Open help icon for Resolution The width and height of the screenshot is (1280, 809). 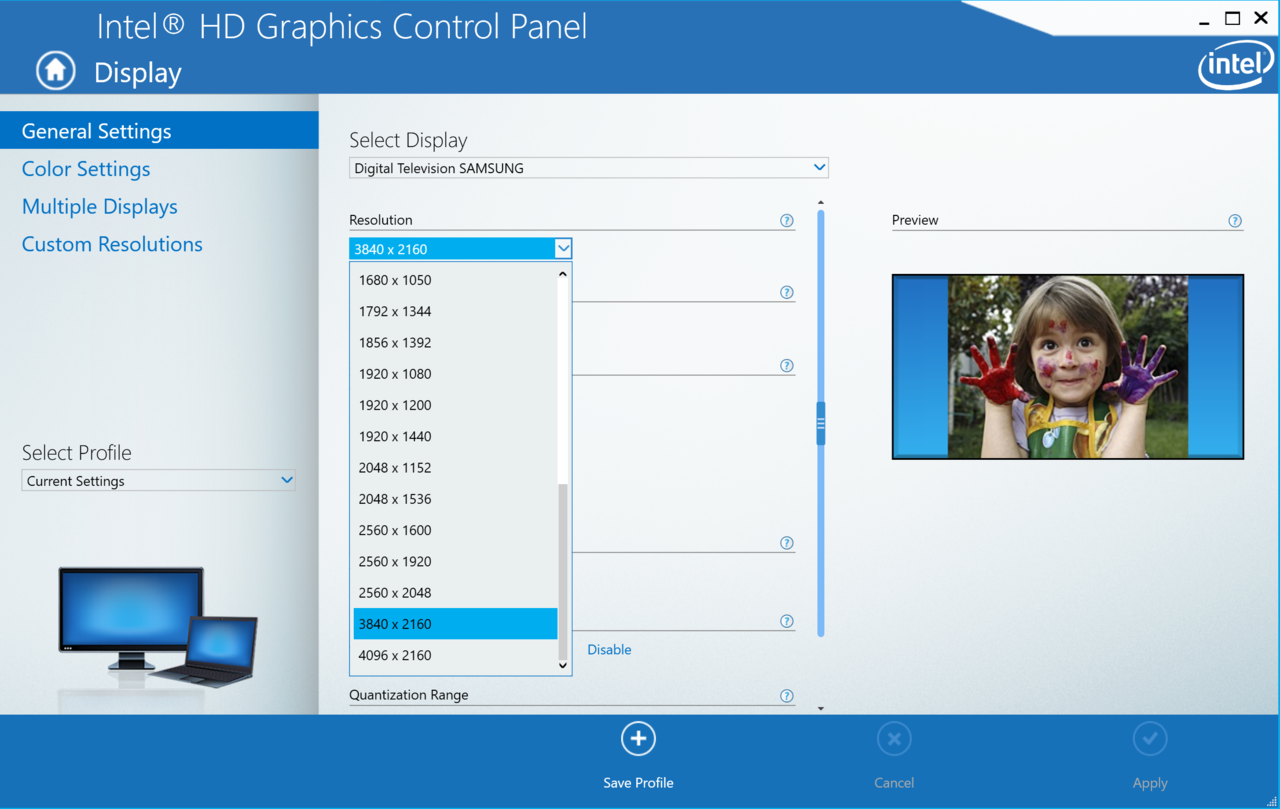pos(786,221)
